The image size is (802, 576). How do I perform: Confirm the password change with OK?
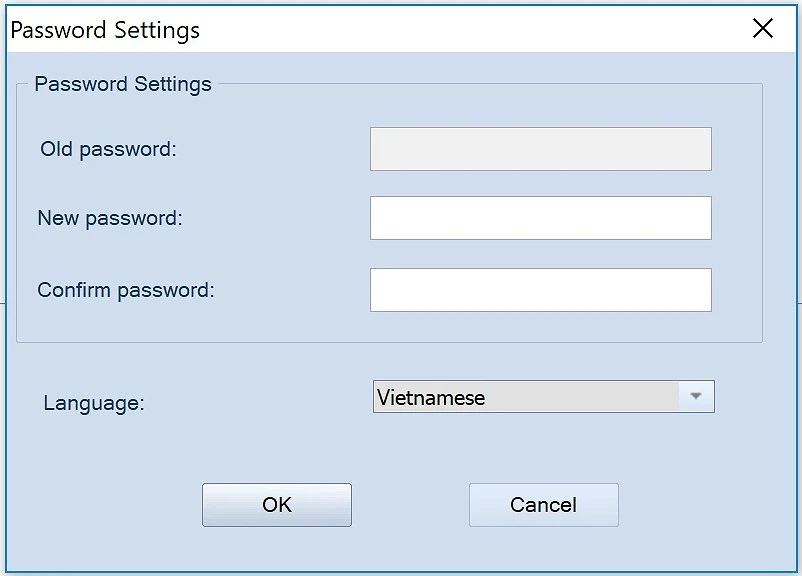pyautogui.click(x=277, y=505)
